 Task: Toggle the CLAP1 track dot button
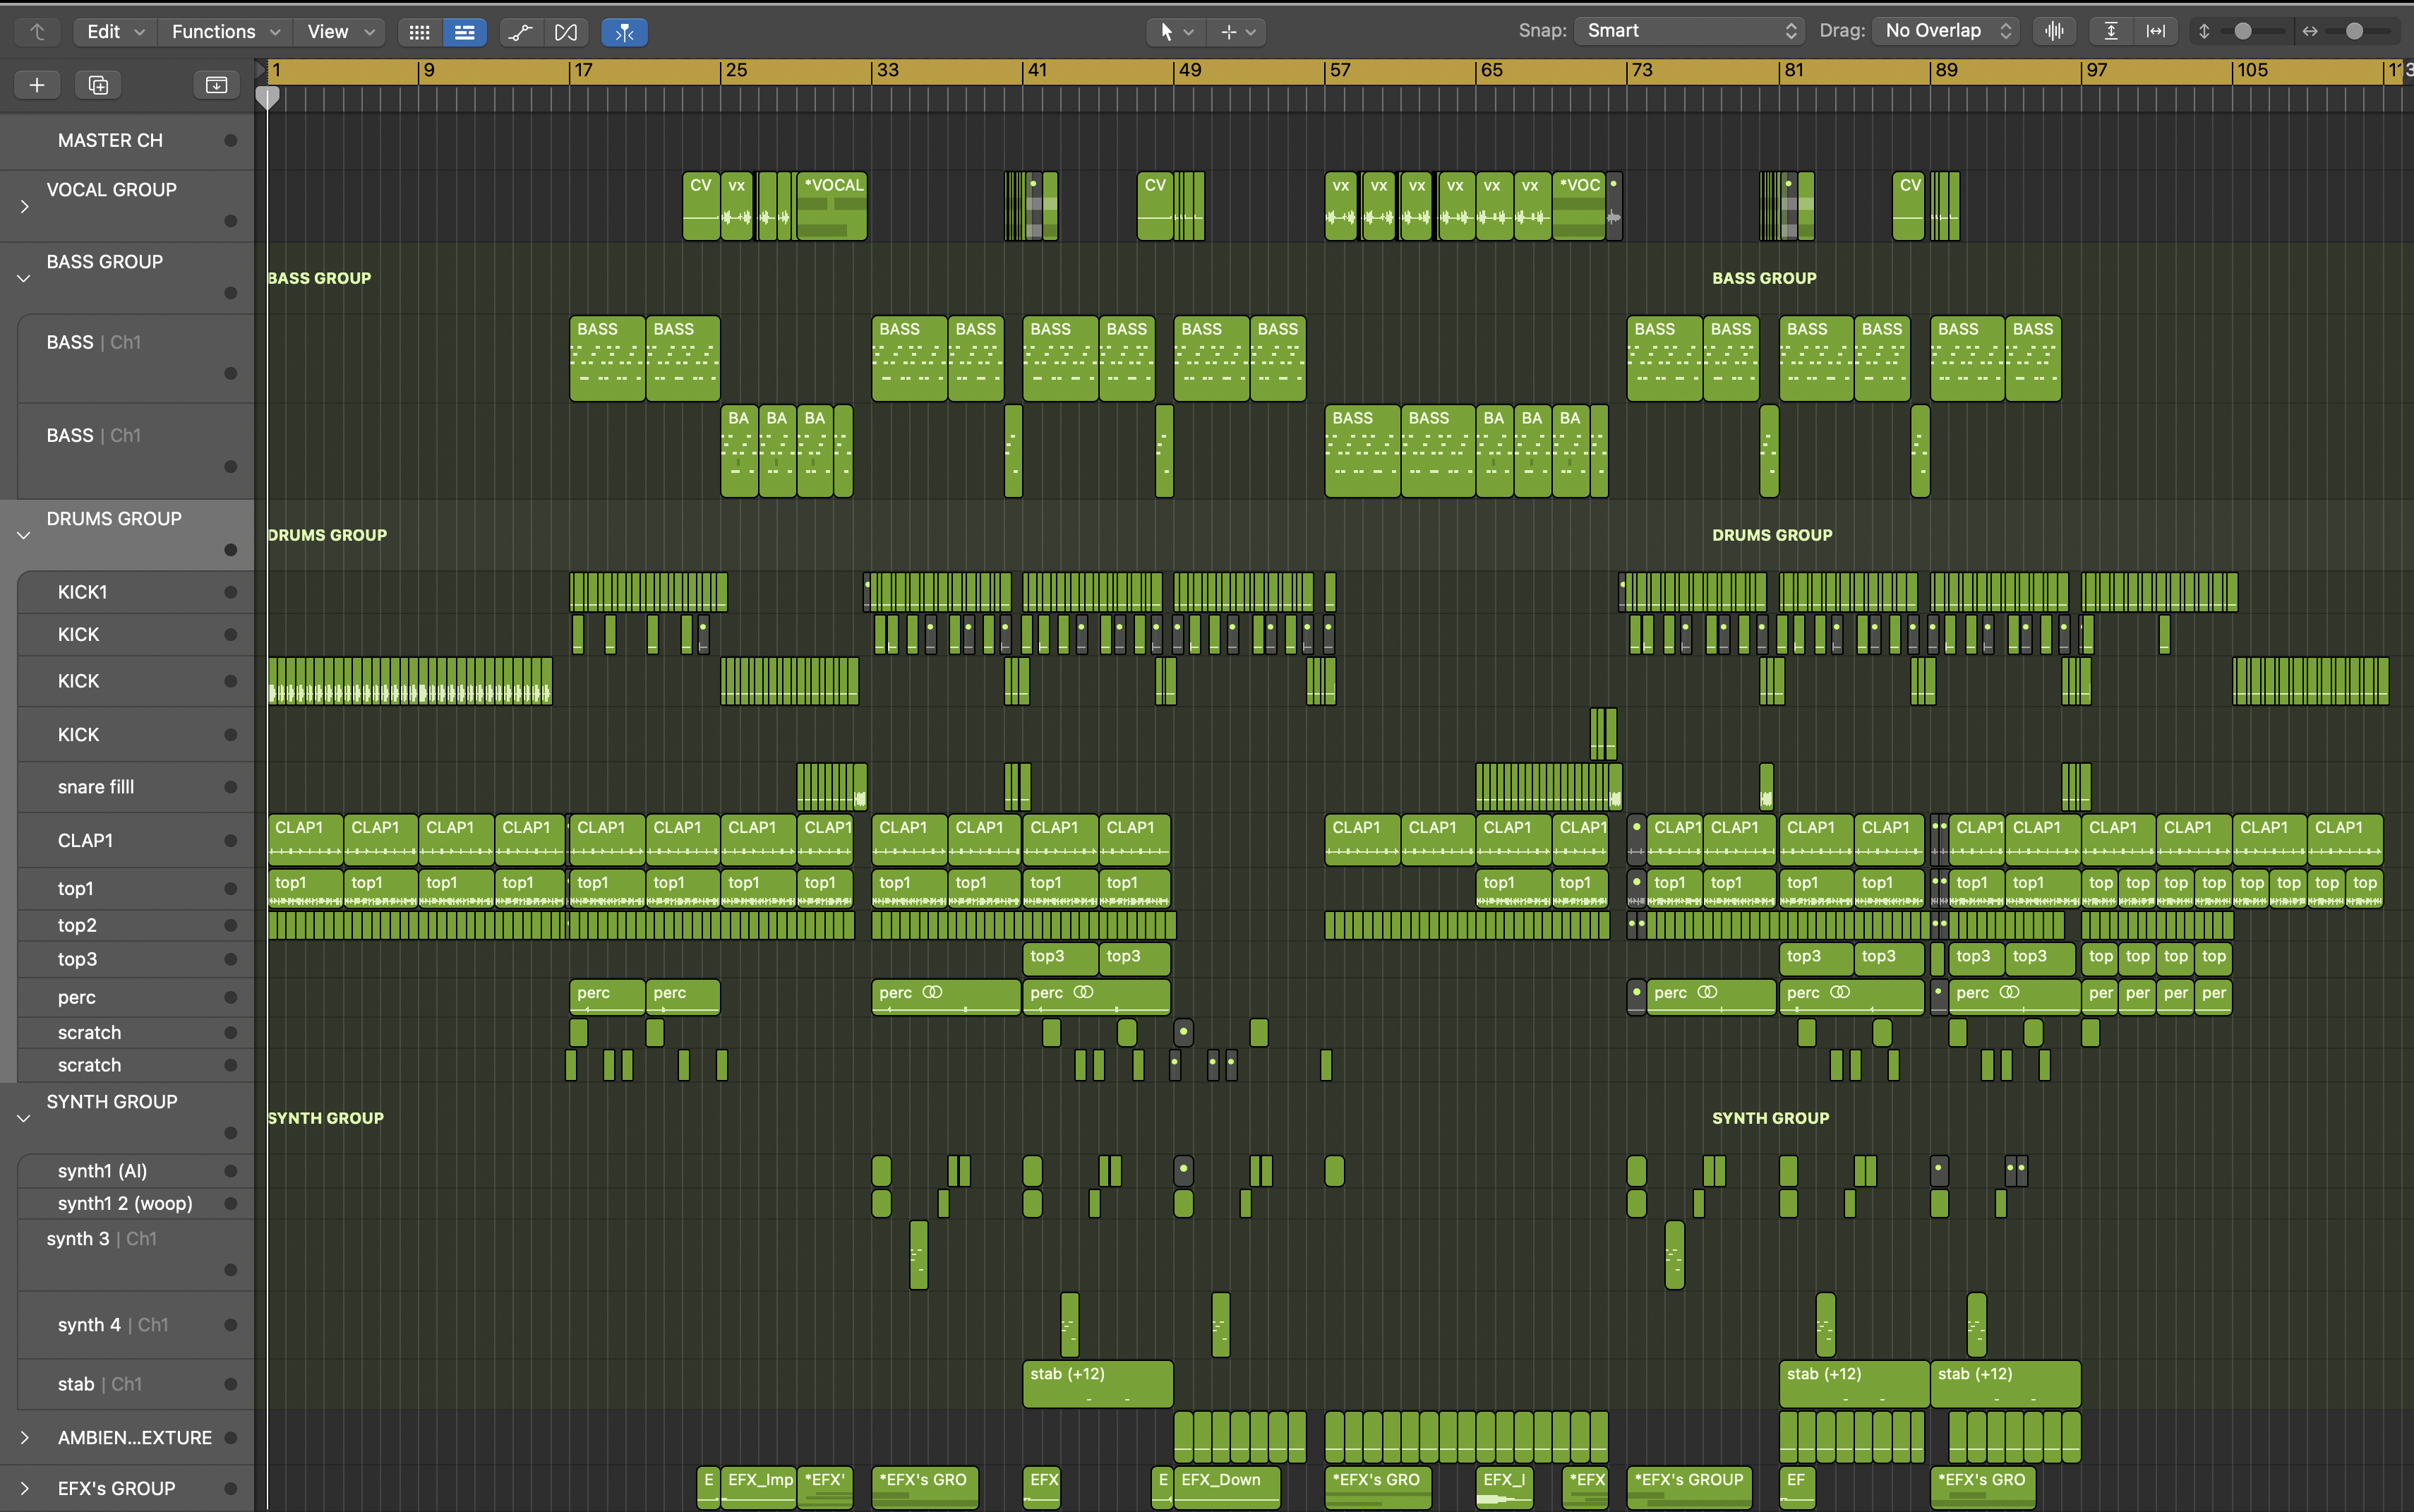tap(231, 841)
